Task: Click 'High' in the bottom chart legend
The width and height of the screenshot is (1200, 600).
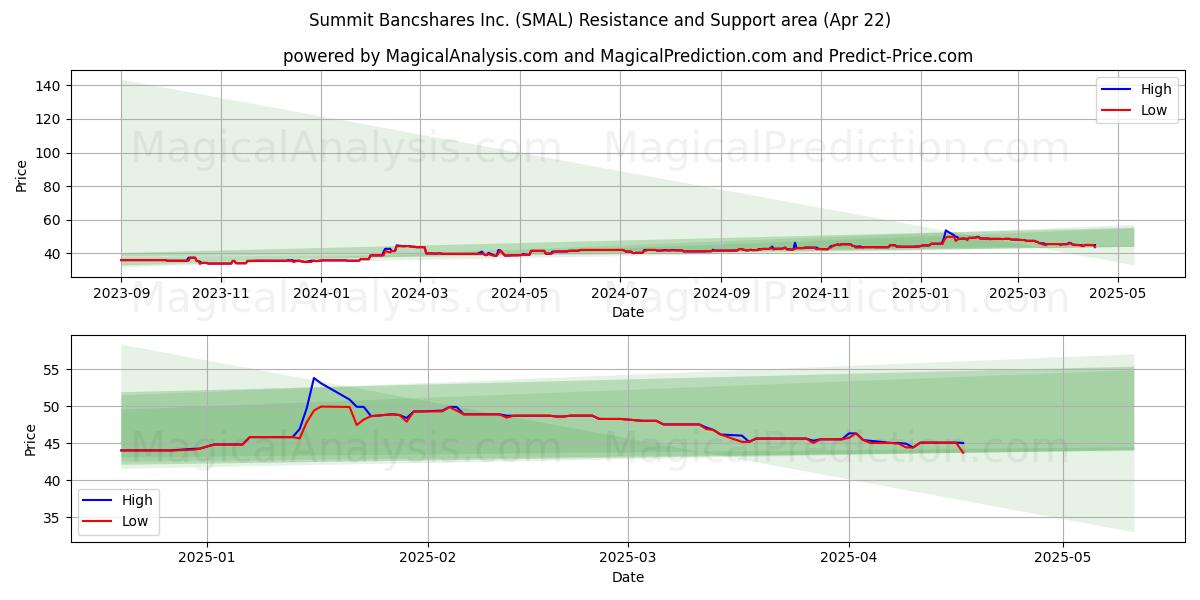Action: coord(137,500)
